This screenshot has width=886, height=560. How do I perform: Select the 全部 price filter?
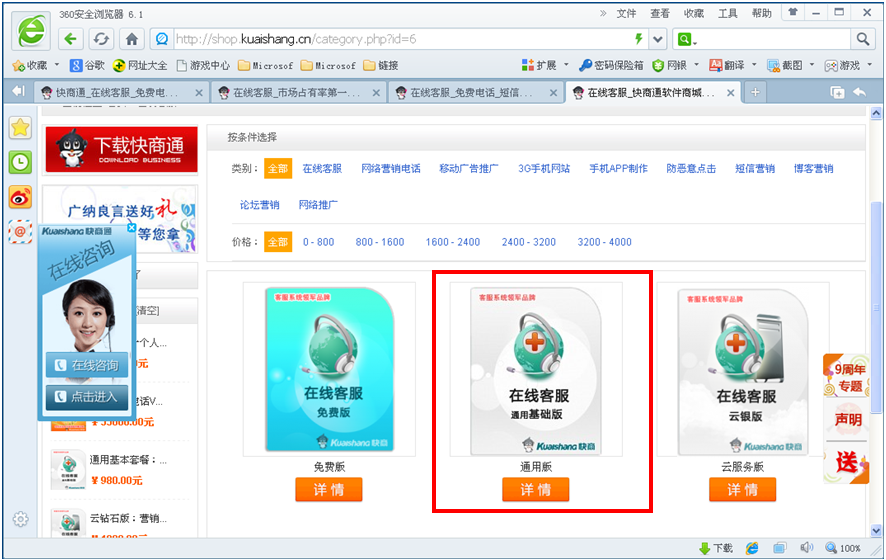278,242
